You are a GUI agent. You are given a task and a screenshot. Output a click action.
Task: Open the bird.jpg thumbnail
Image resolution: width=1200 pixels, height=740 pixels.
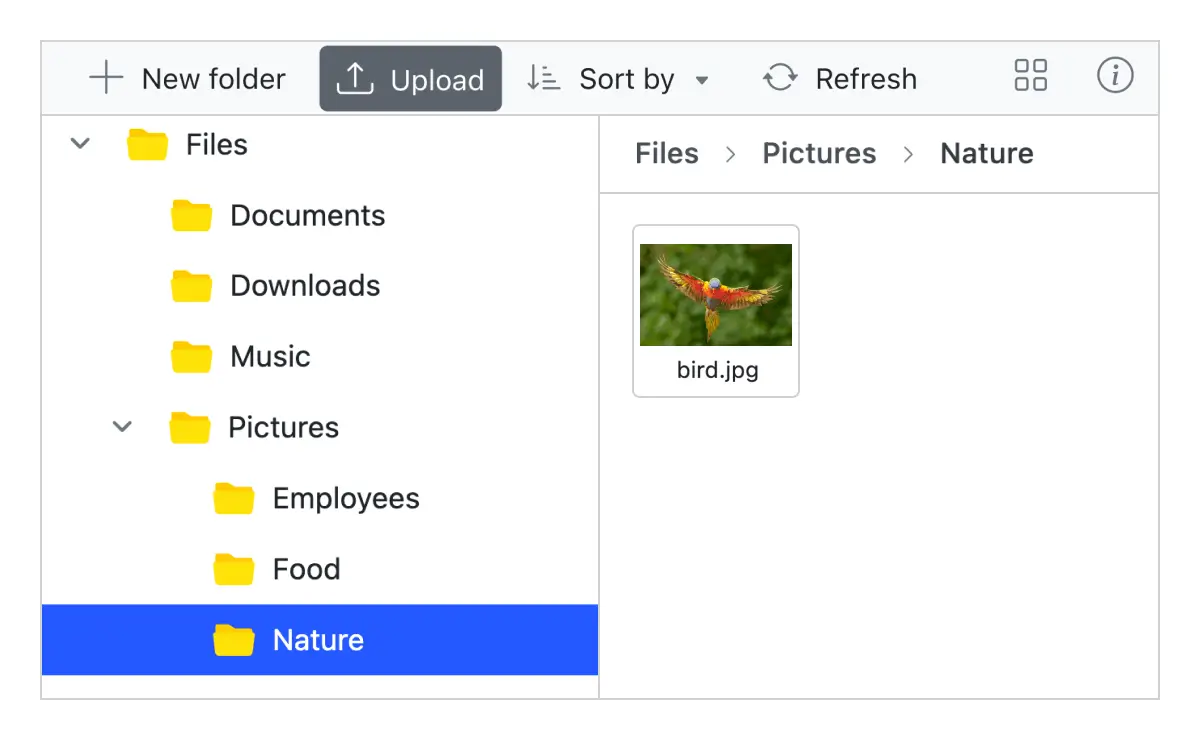tap(715, 294)
